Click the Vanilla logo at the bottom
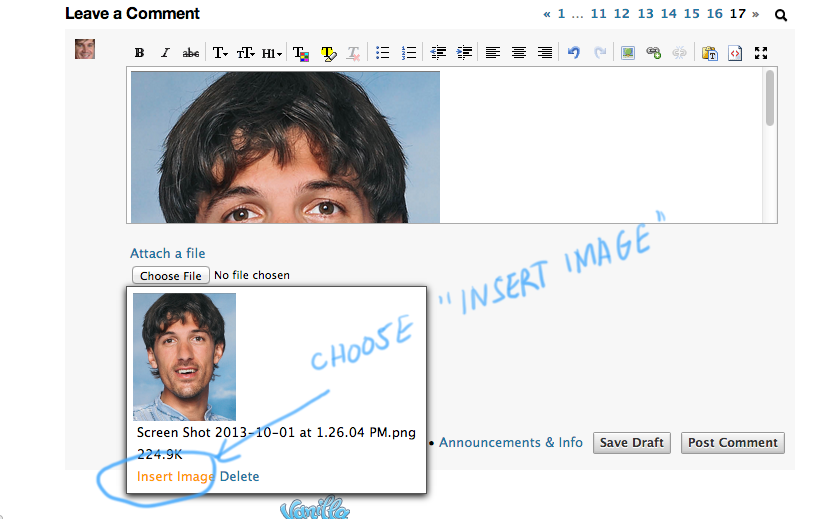822x519 pixels. [x=315, y=507]
